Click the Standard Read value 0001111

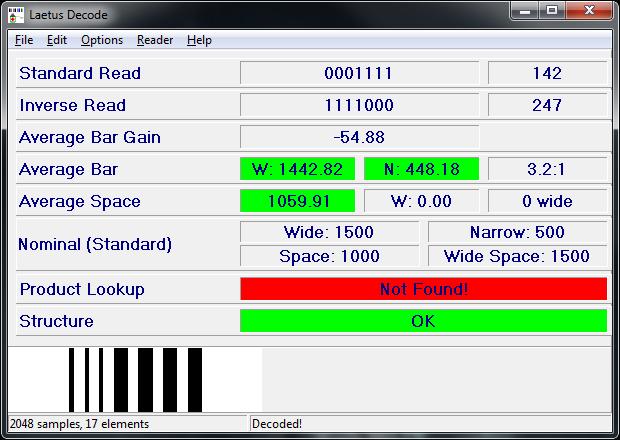[x=359, y=73]
